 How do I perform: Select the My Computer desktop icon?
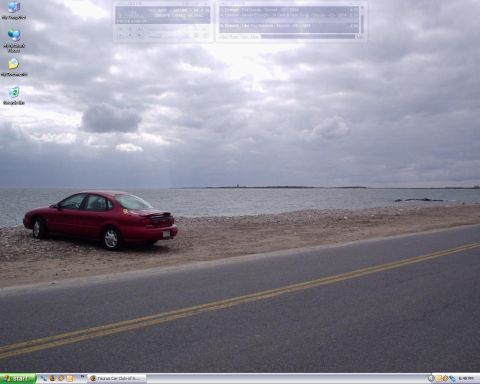14,11
